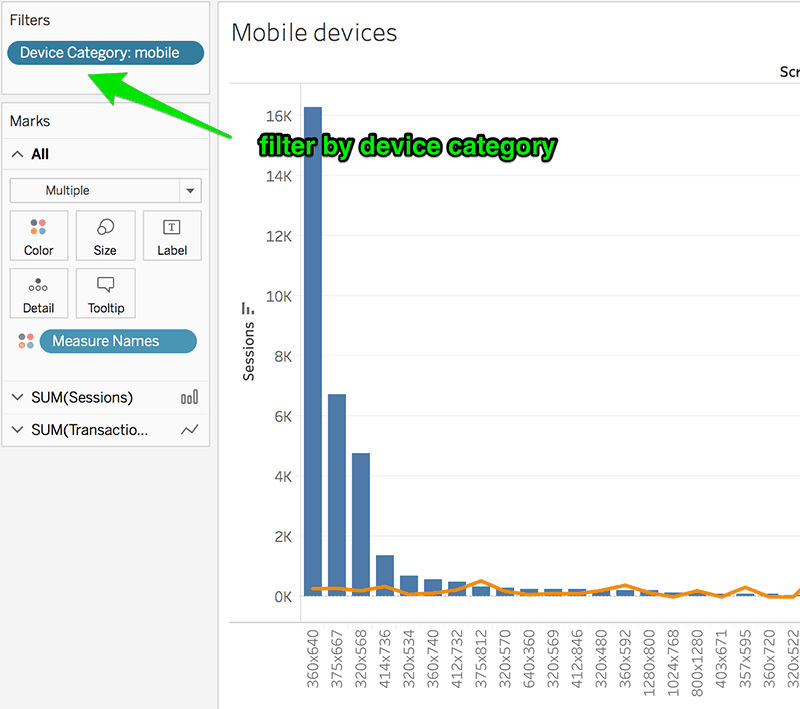Open the Tooltip marks card
Screen dimensions: 800x709
(106, 293)
